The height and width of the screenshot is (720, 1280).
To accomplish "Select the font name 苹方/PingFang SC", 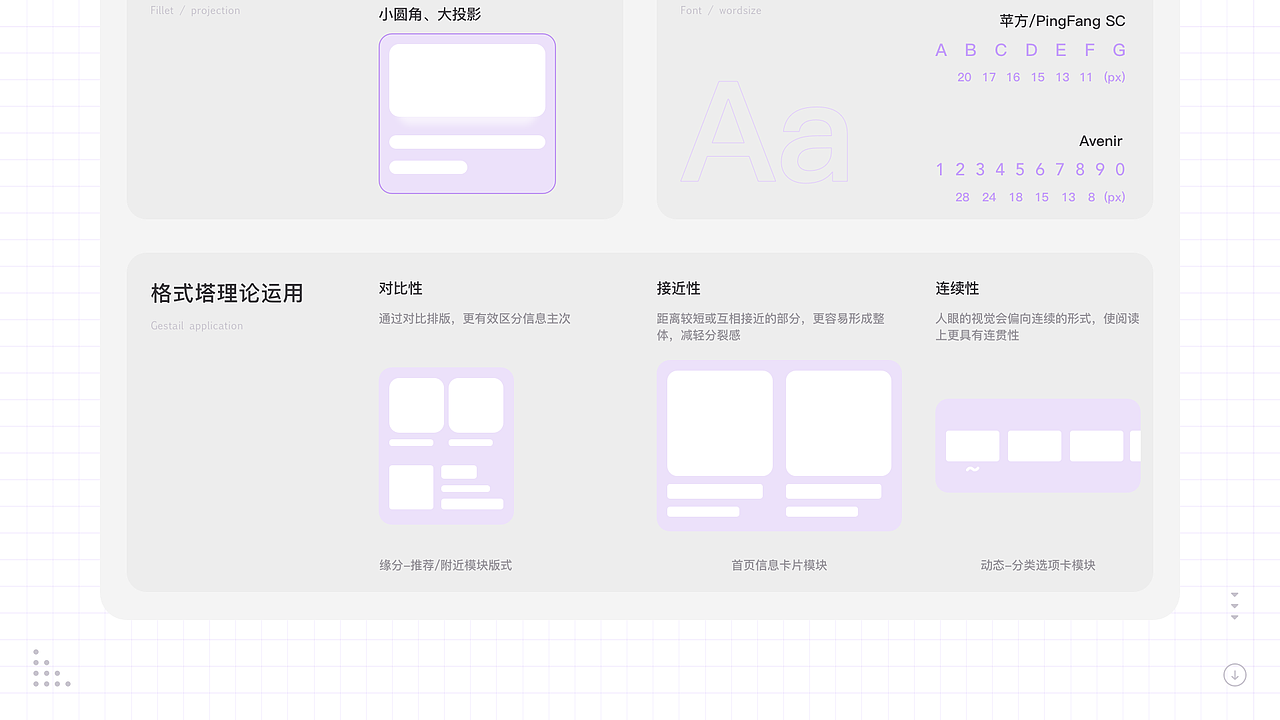I will pyautogui.click(x=1062, y=21).
